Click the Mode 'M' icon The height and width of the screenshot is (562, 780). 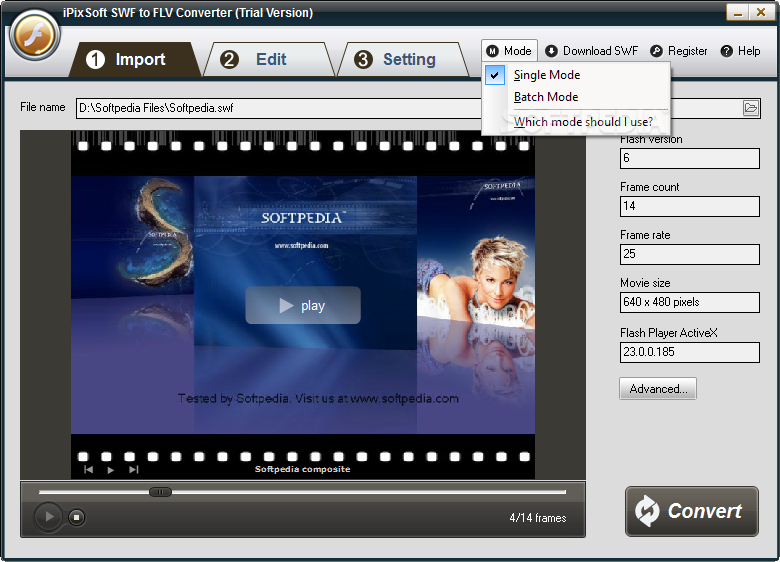(492, 51)
